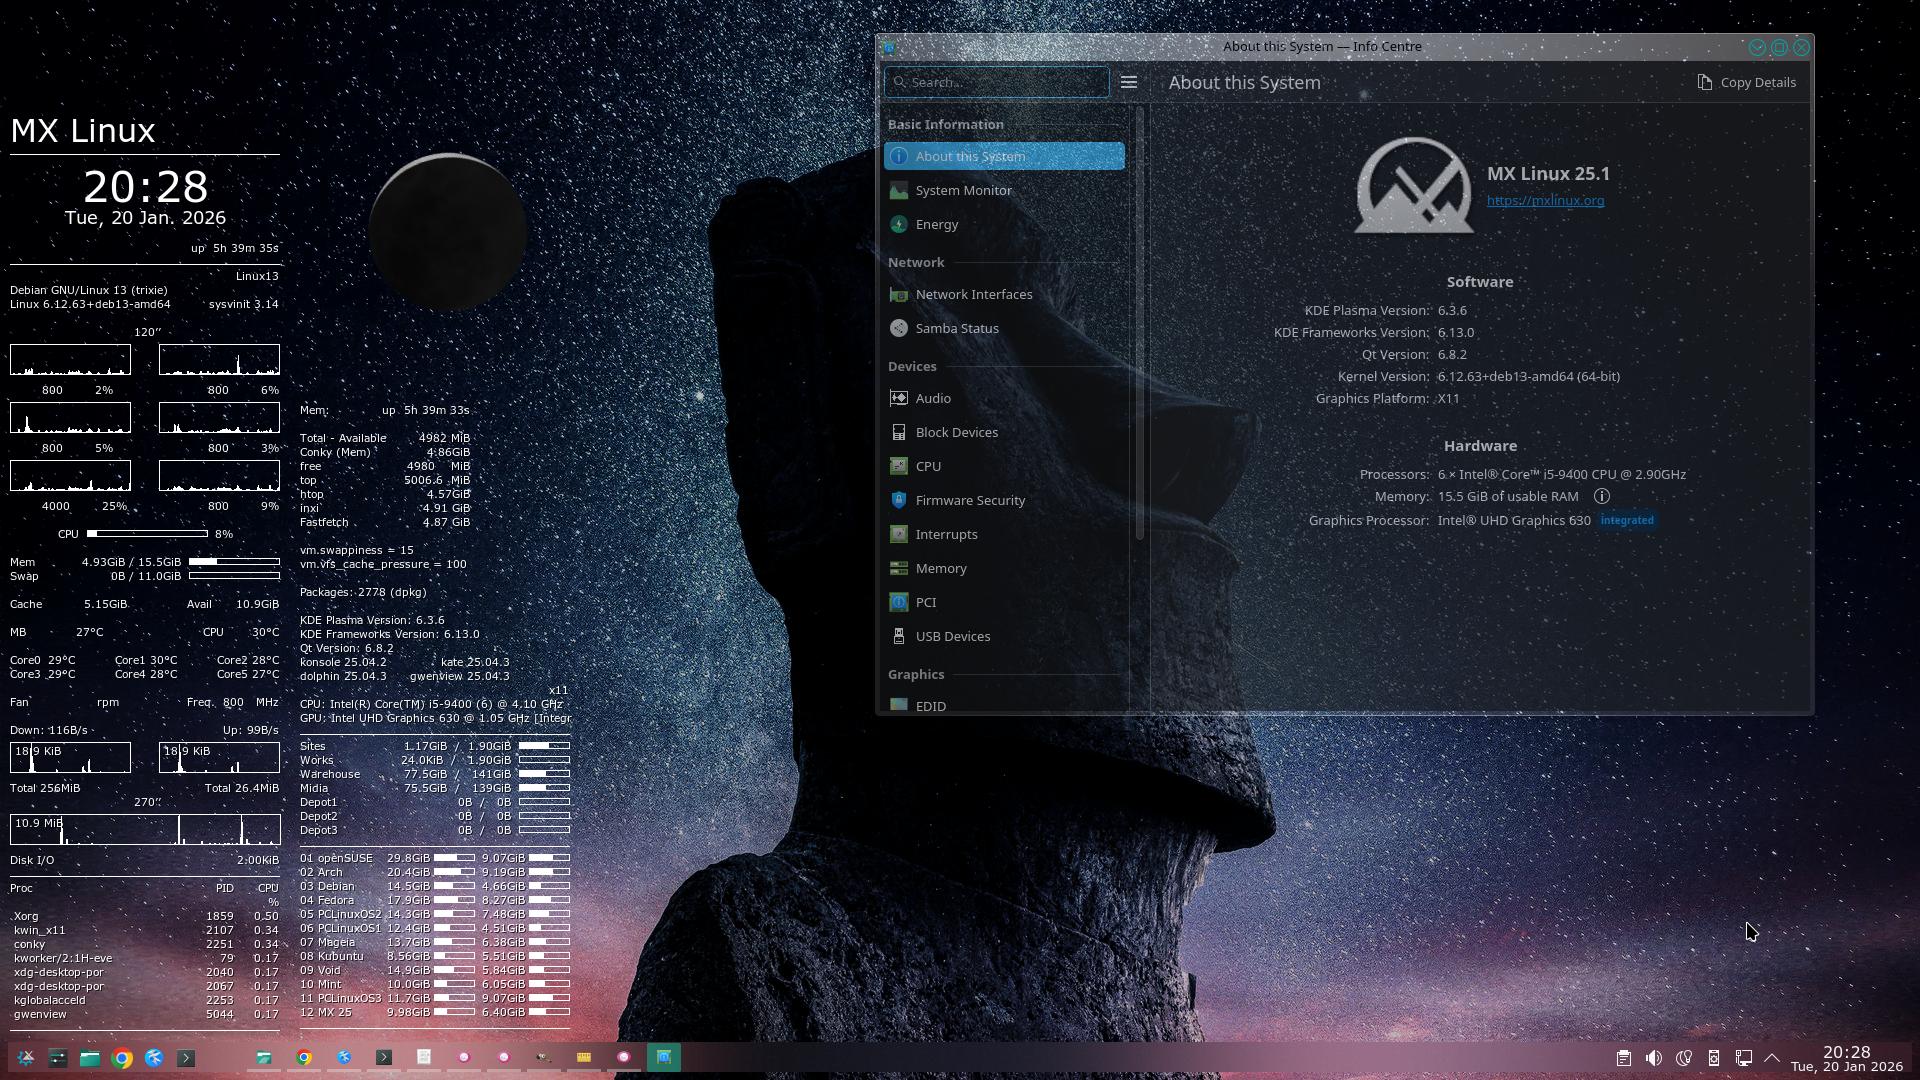Open the MX application launcher menu
This screenshot has width=1920, height=1080.
pos(26,1058)
